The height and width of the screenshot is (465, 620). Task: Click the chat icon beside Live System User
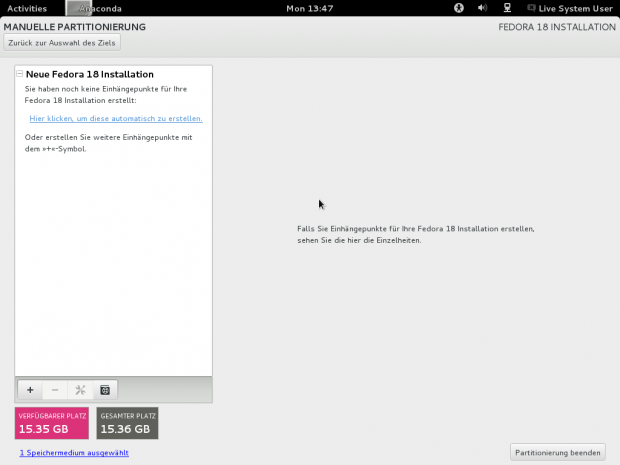coord(530,8)
